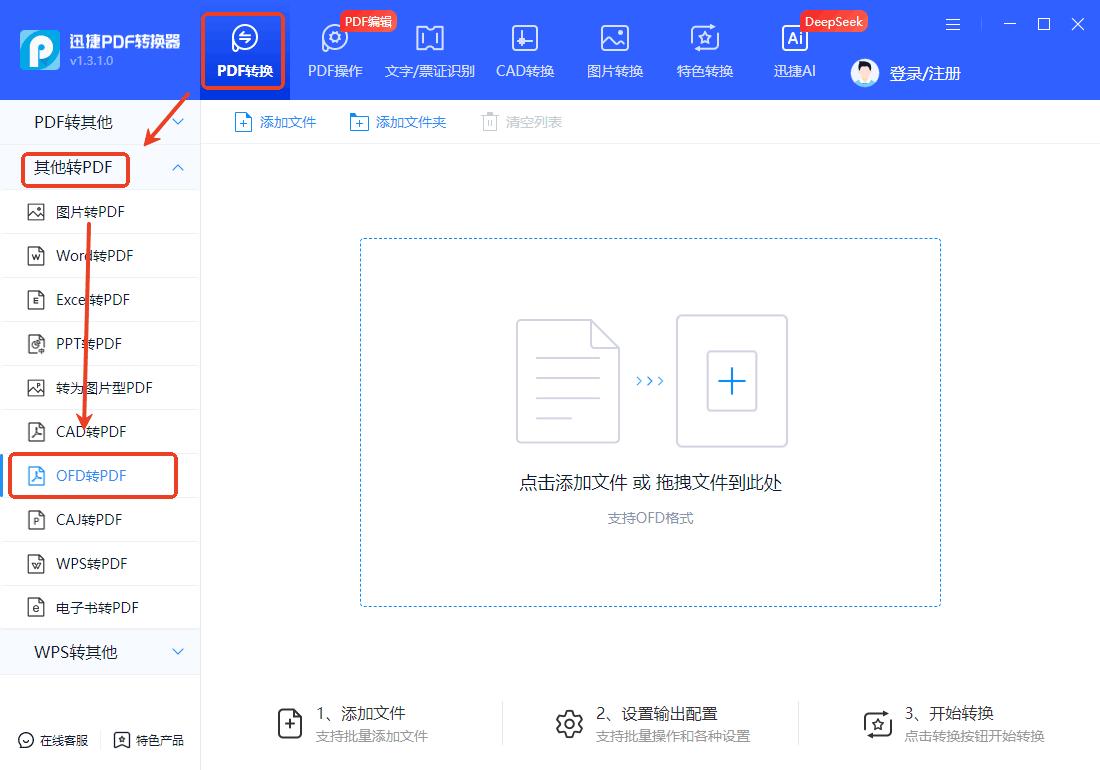Click the 清空列表 clear list icon
The width and height of the screenshot is (1100, 770).
point(521,121)
